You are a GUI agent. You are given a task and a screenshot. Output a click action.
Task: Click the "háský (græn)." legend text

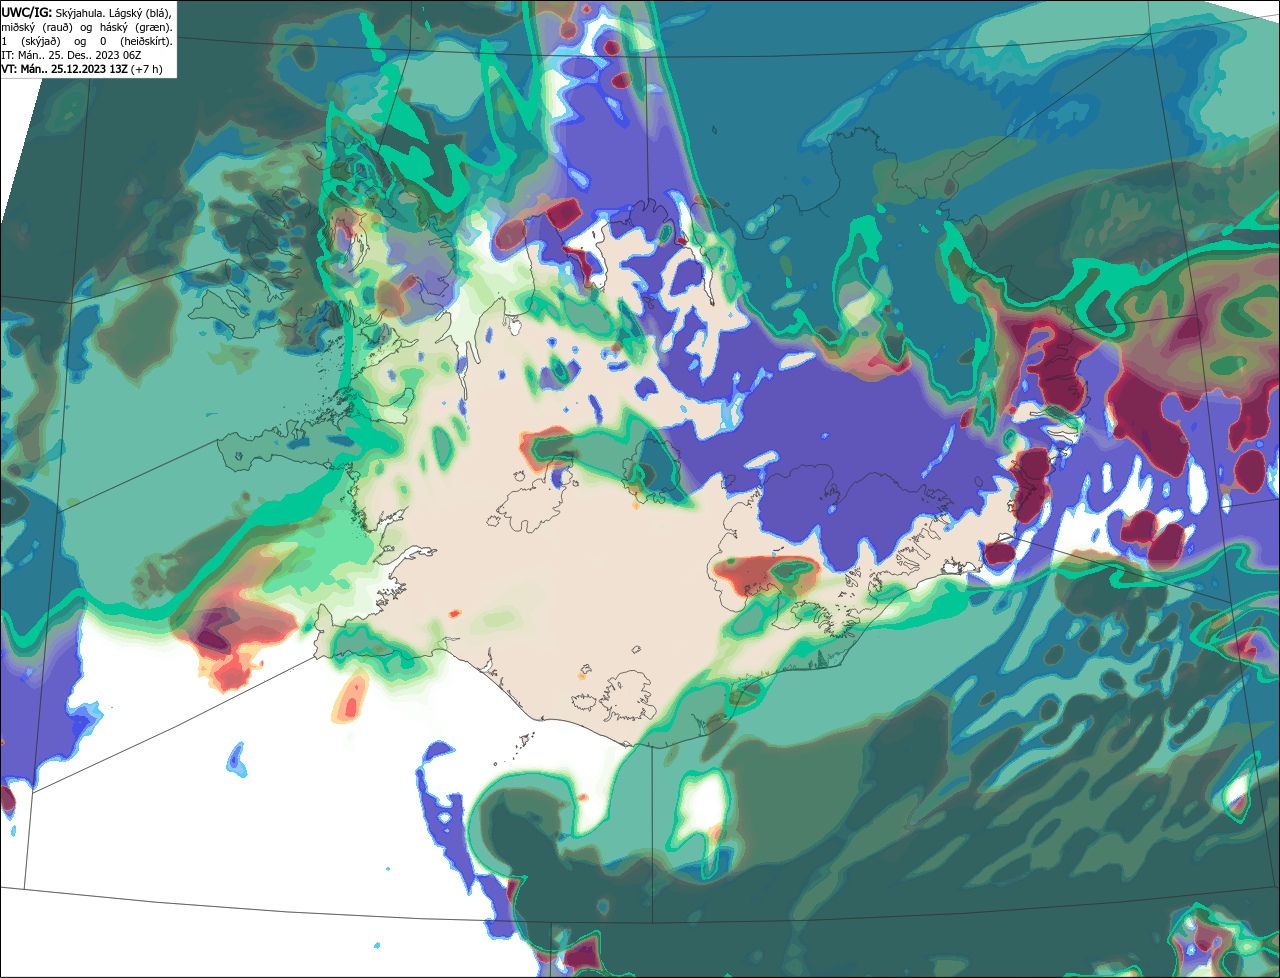(x=136, y=28)
